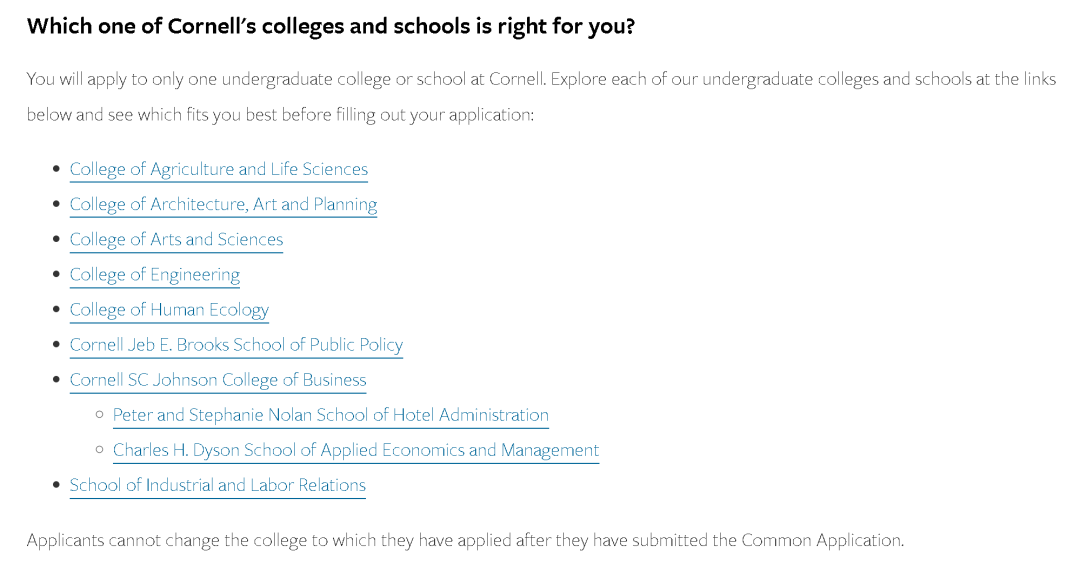
Task: Visit College of Architecture, Art and Planning
Action: (223, 205)
